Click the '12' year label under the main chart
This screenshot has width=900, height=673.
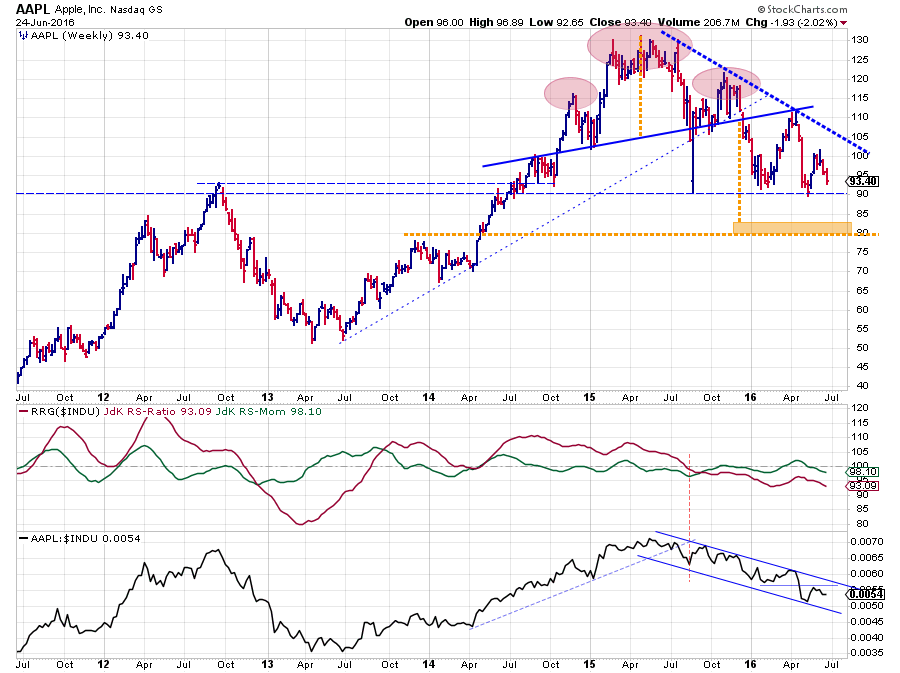click(x=103, y=397)
